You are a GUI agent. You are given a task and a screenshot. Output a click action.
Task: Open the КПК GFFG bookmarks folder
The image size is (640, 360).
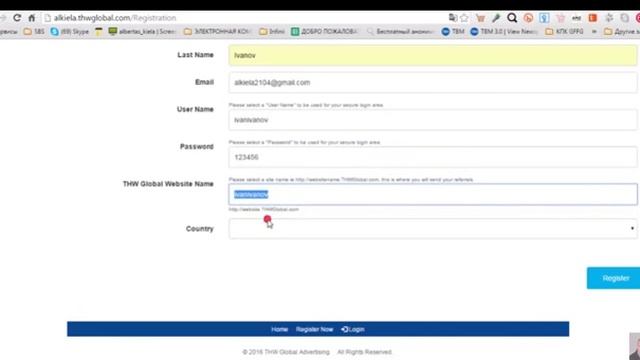564,31
